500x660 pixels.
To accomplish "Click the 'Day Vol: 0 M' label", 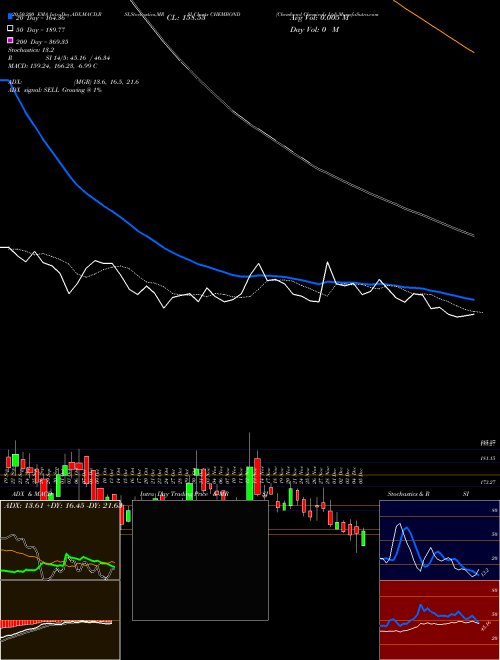I will [314, 29].
